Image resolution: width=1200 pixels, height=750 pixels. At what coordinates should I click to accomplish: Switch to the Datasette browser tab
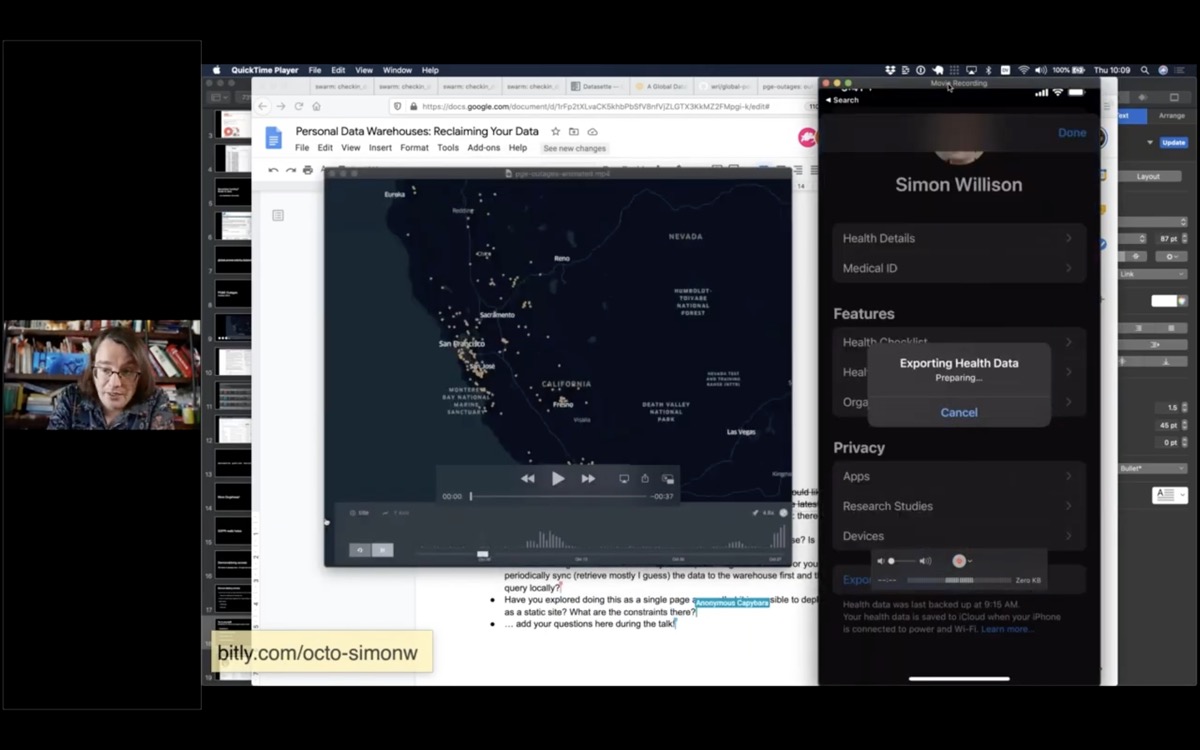tap(596, 87)
